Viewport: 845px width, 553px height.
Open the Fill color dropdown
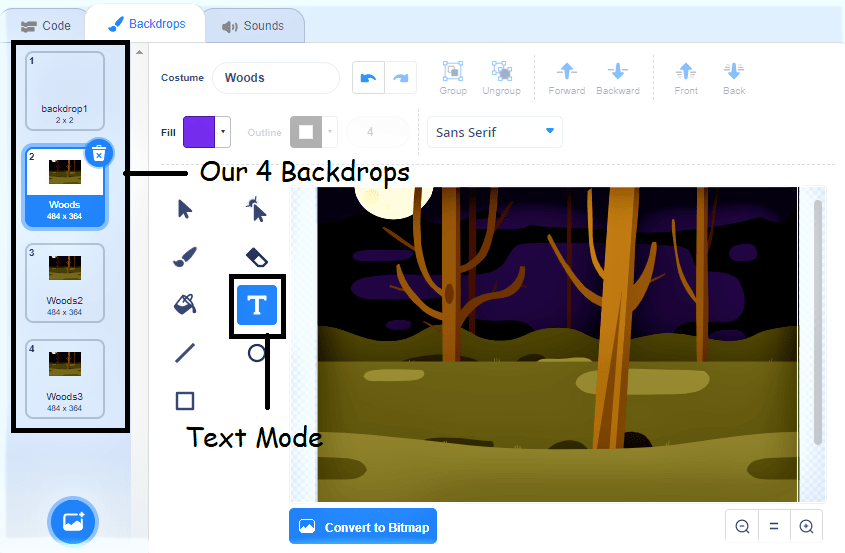click(x=223, y=132)
